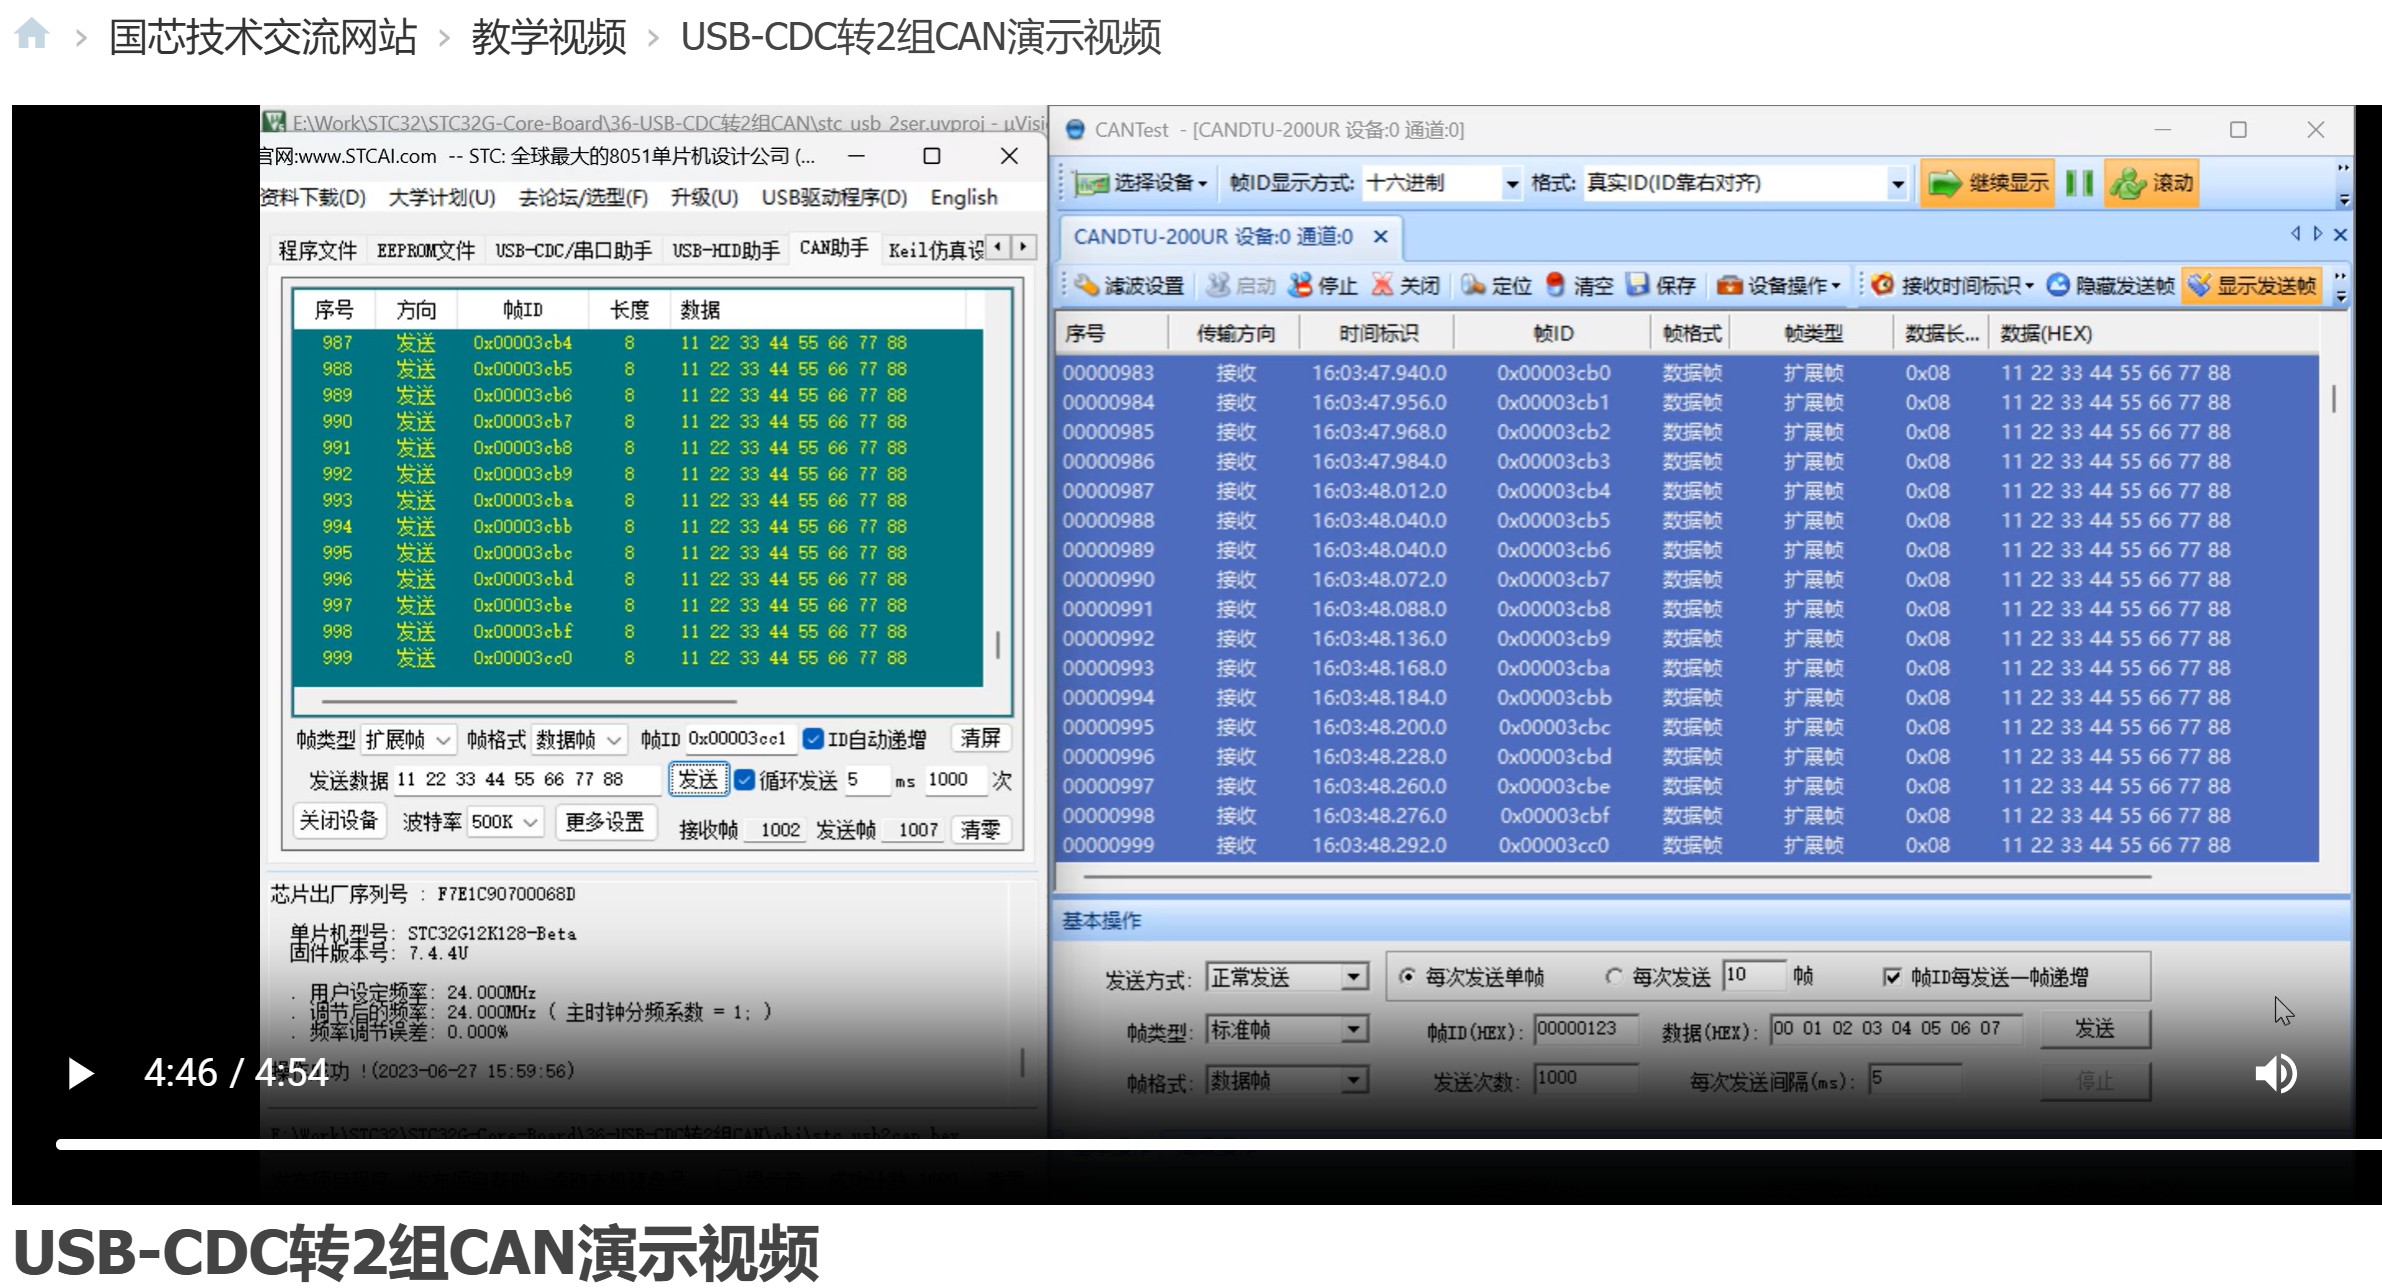Click 发送 button in CANTest 基本操作

[2094, 1029]
